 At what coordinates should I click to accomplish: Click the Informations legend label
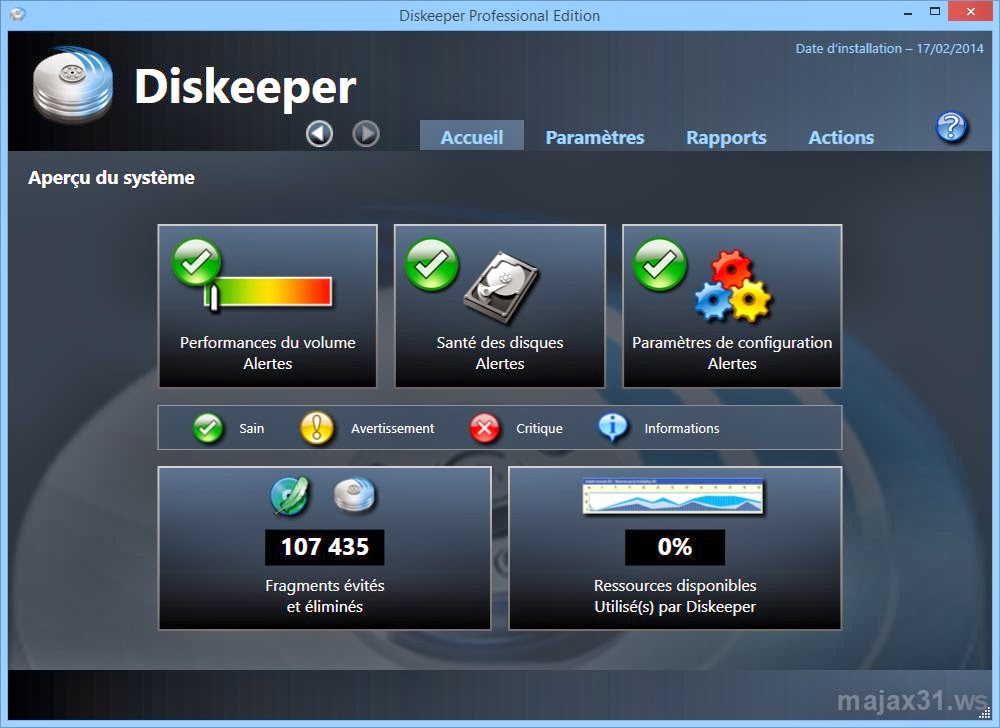pos(682,428)
